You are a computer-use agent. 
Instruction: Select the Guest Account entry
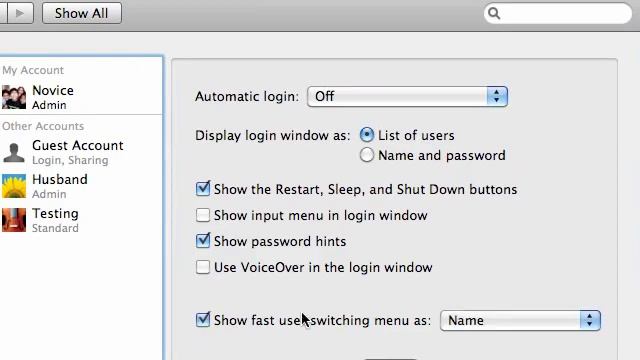81,152
